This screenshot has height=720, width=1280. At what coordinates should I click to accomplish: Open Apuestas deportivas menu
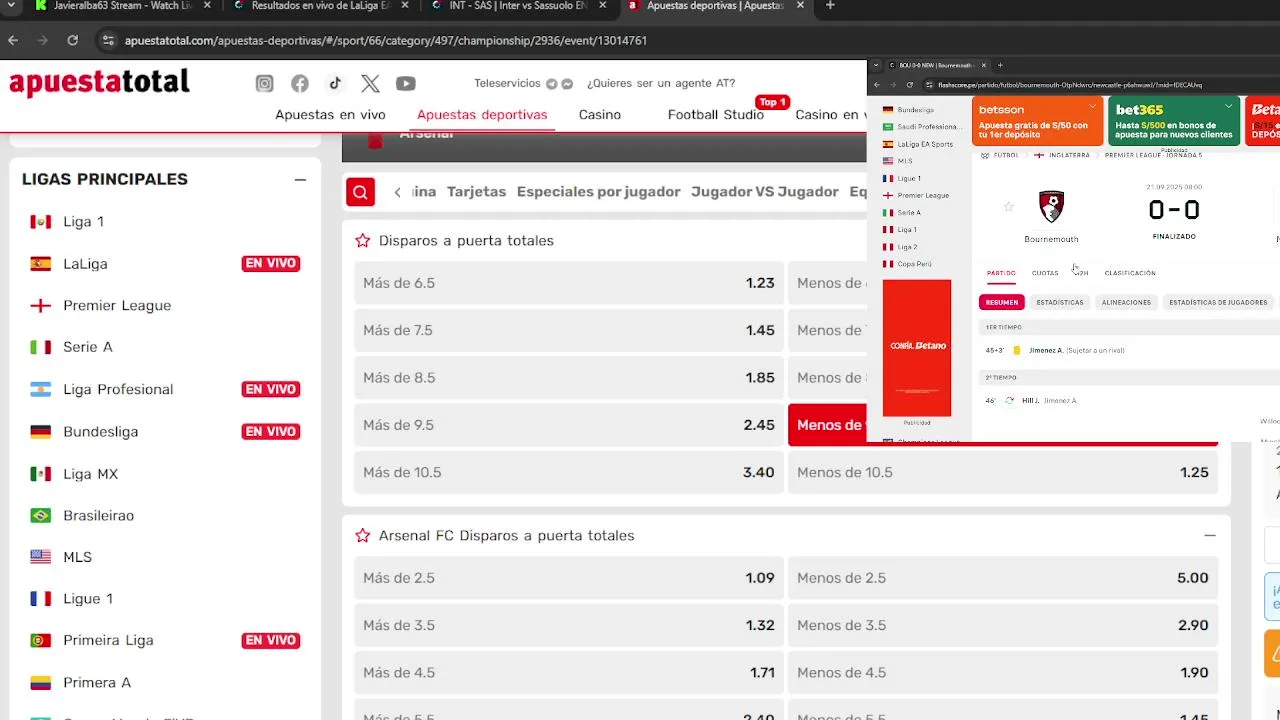(482, 114)
